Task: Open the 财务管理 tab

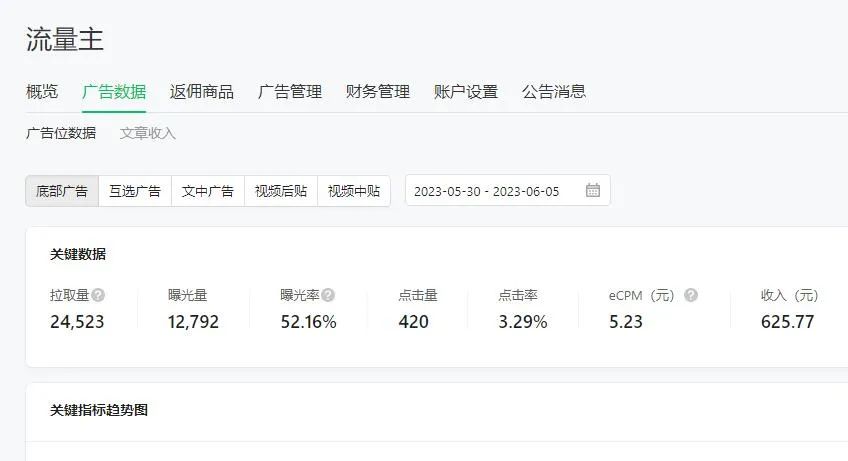Action: click(x=378, y=91)
